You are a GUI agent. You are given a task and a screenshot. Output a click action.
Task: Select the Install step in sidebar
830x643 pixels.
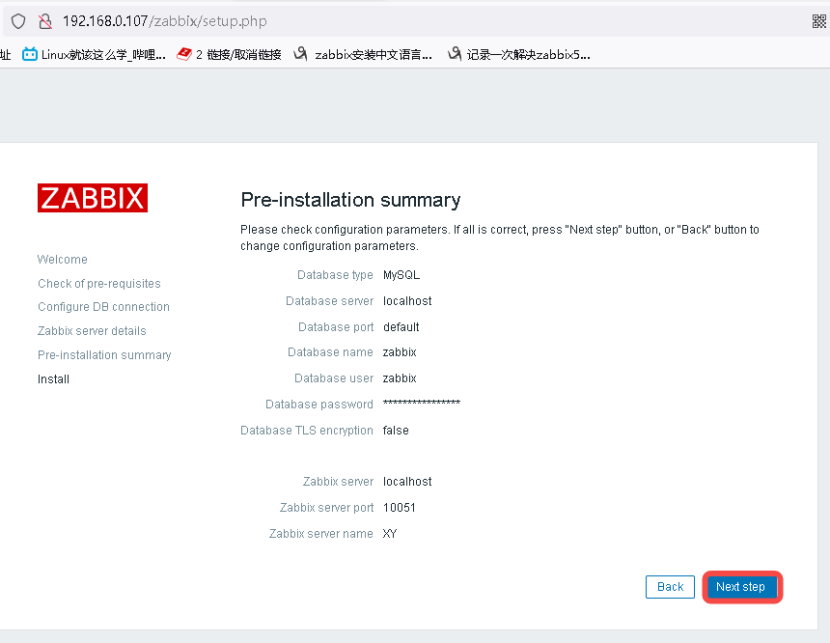coord(53,379)
